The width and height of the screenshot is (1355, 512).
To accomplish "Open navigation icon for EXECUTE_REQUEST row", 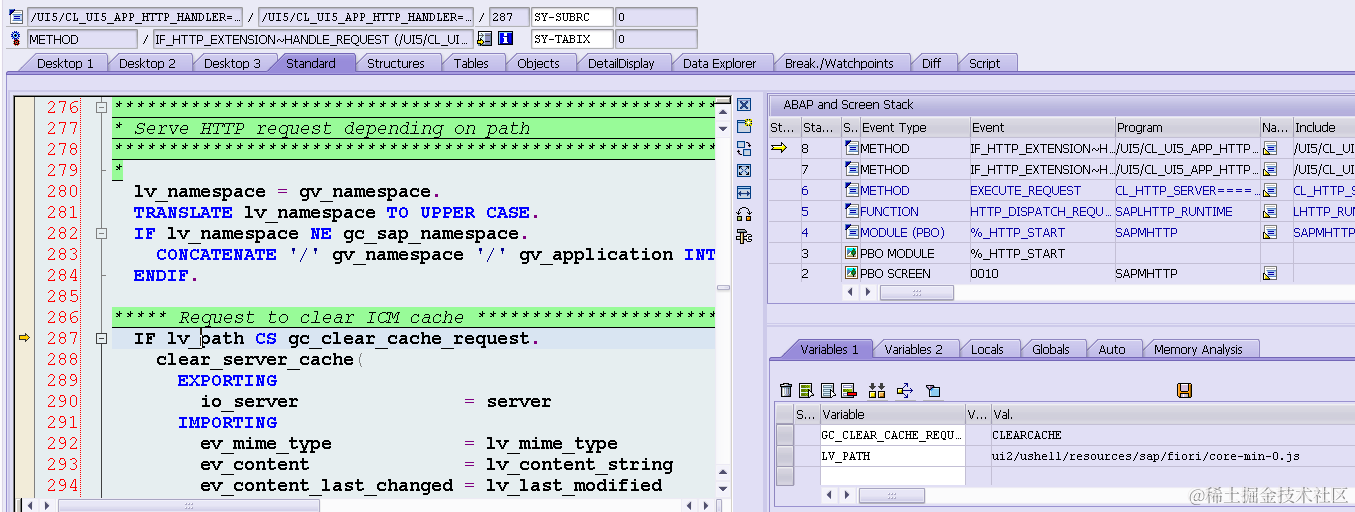I will [1269, 191].
